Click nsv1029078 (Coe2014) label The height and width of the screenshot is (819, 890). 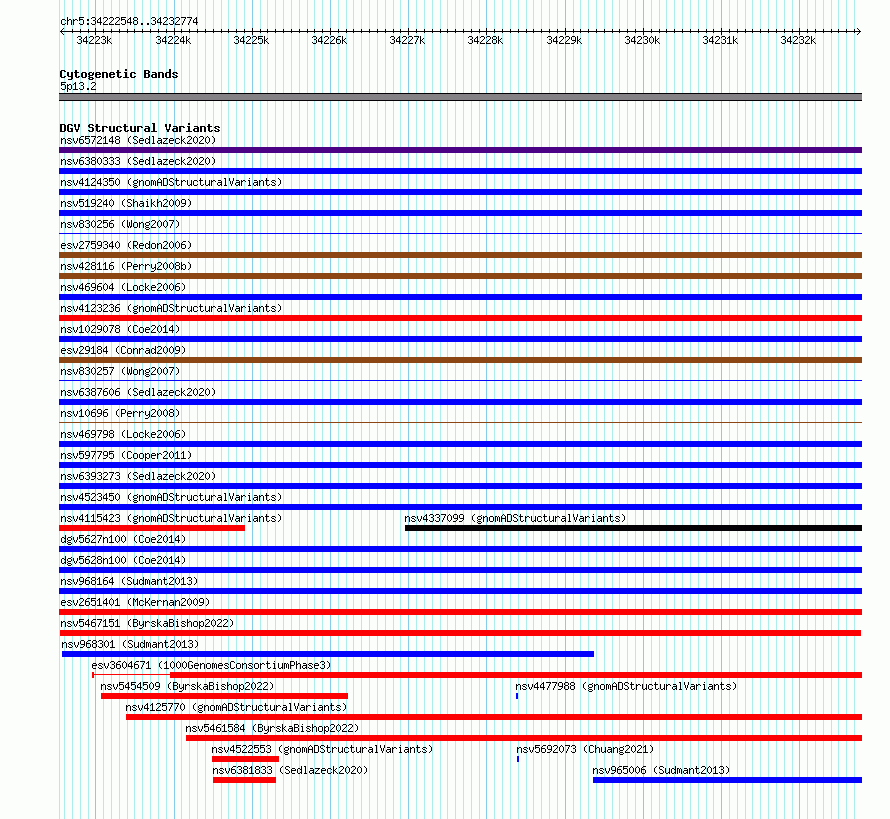point(120,329)
